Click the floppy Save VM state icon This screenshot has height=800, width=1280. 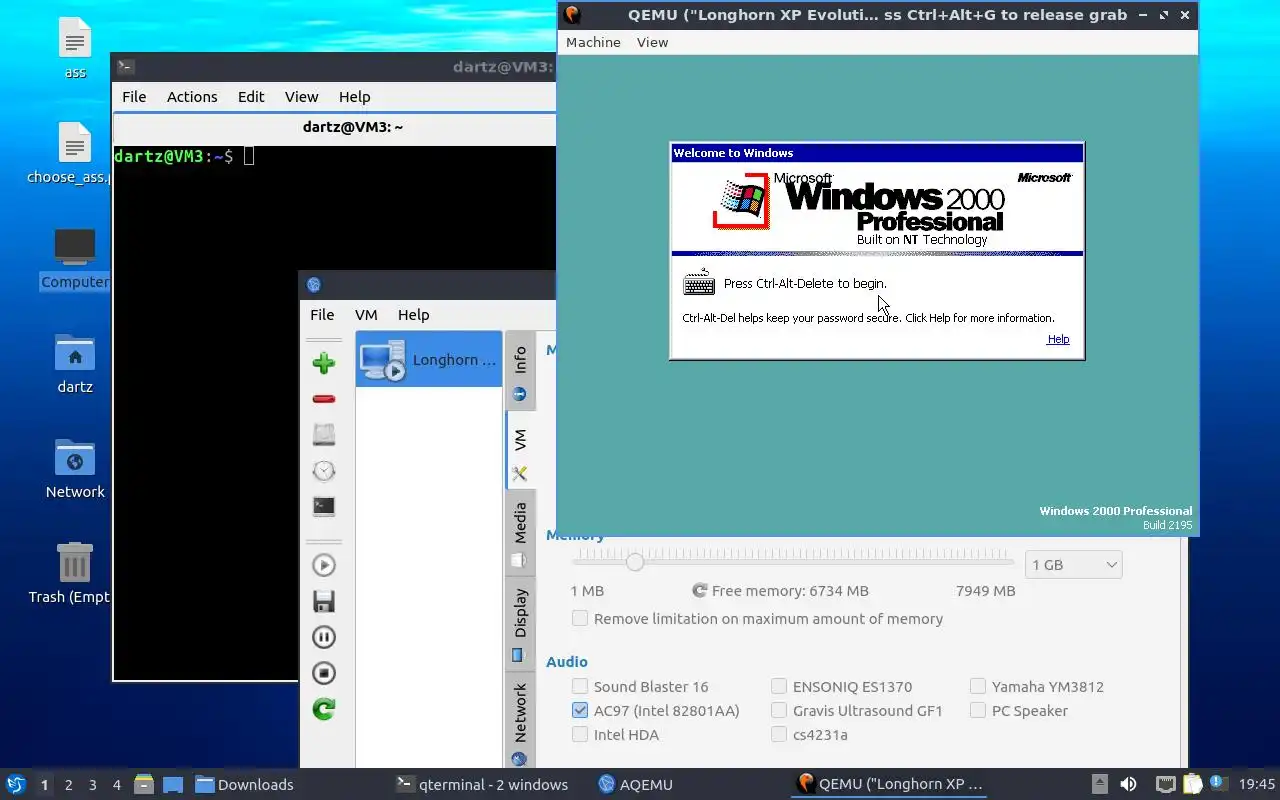click(323, 601)
